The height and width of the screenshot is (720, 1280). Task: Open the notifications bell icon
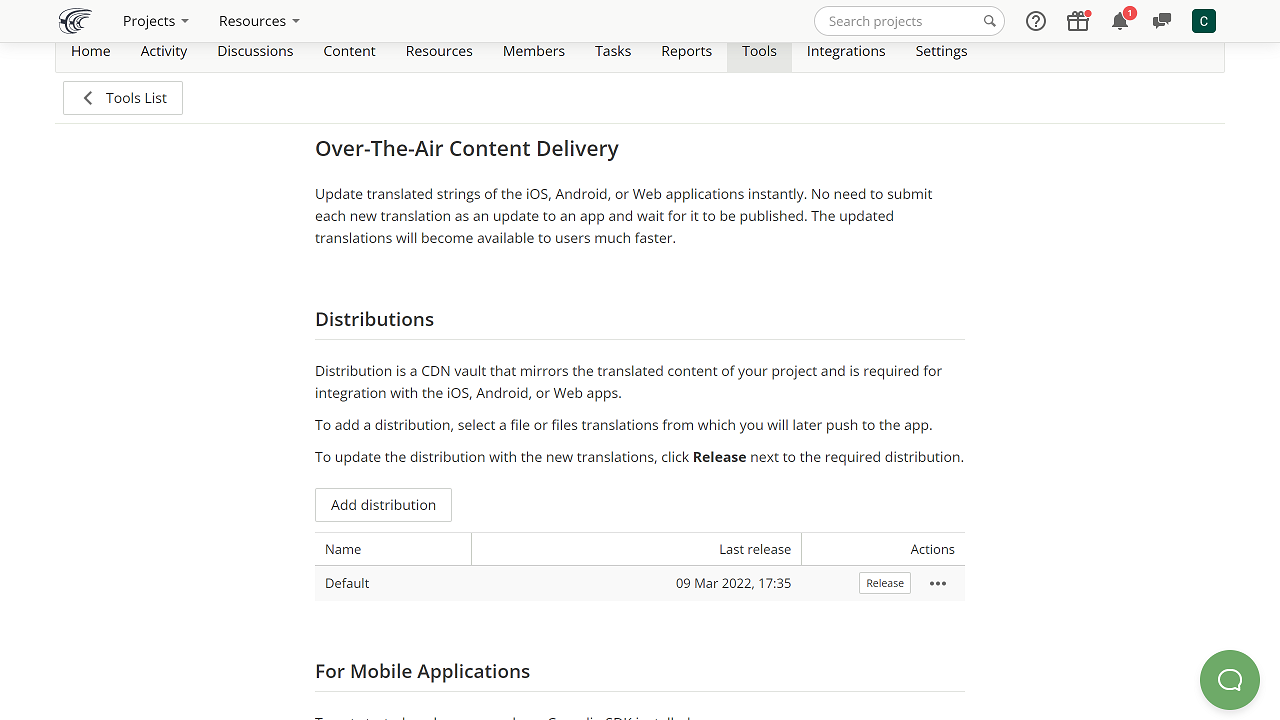click(x=1120, y=21)
